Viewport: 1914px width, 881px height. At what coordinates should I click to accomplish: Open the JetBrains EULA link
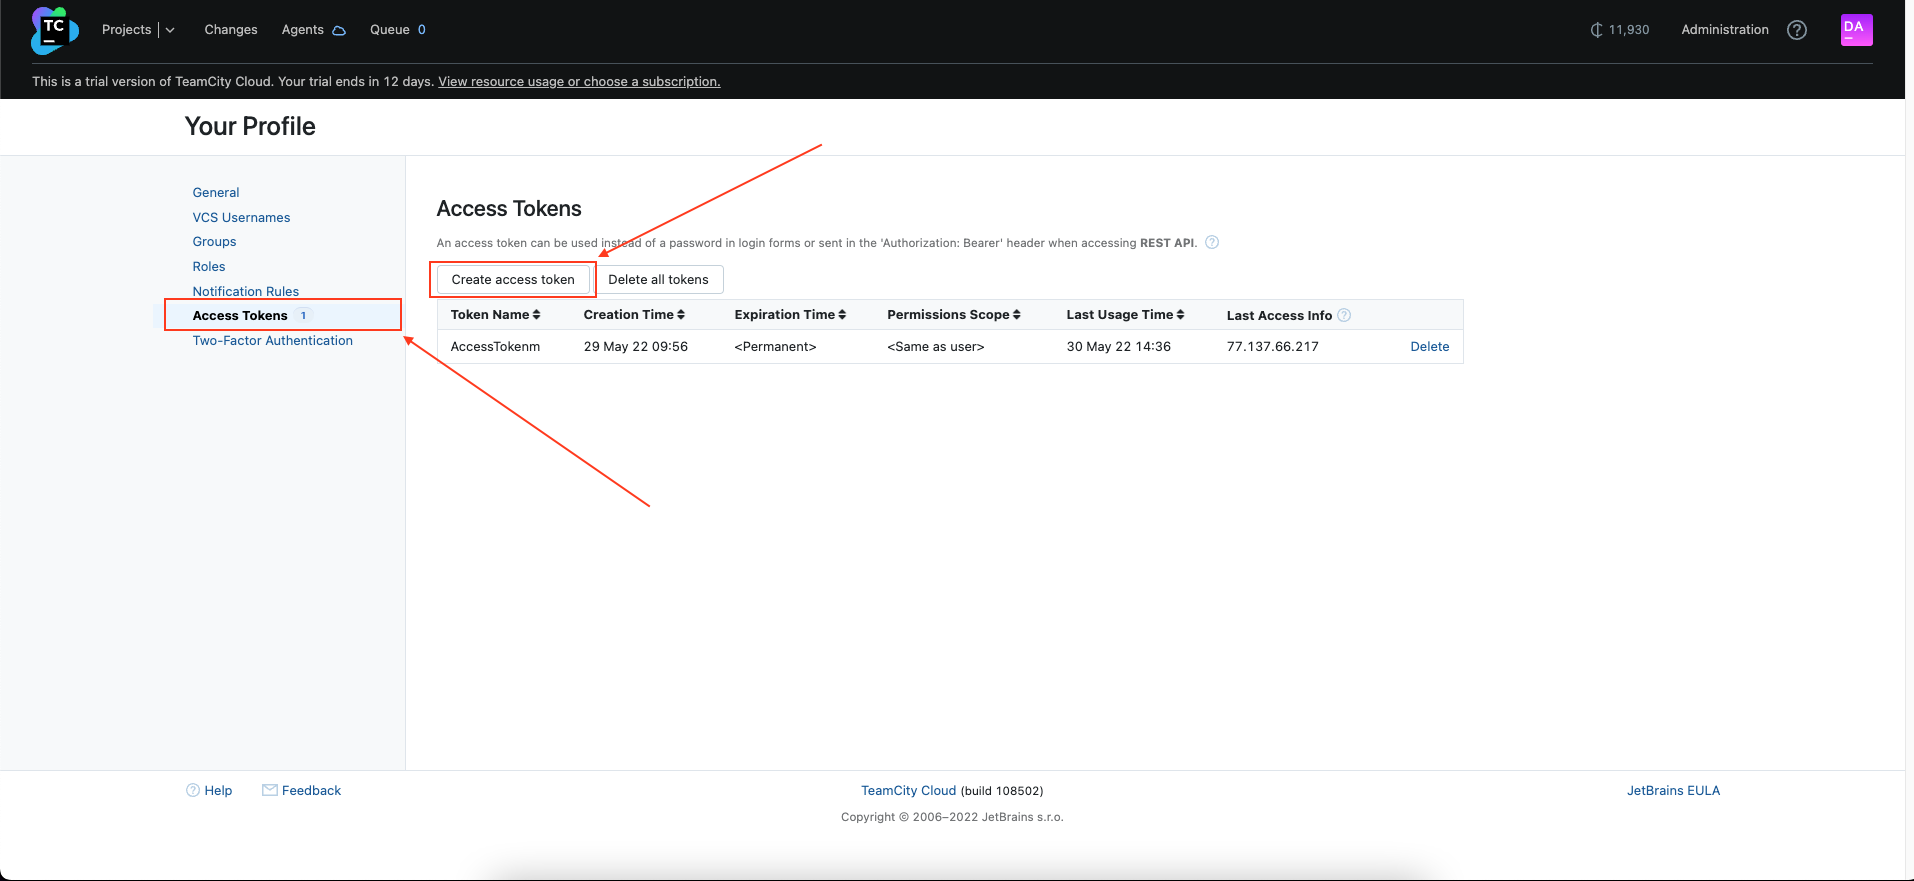point(1673,791)
